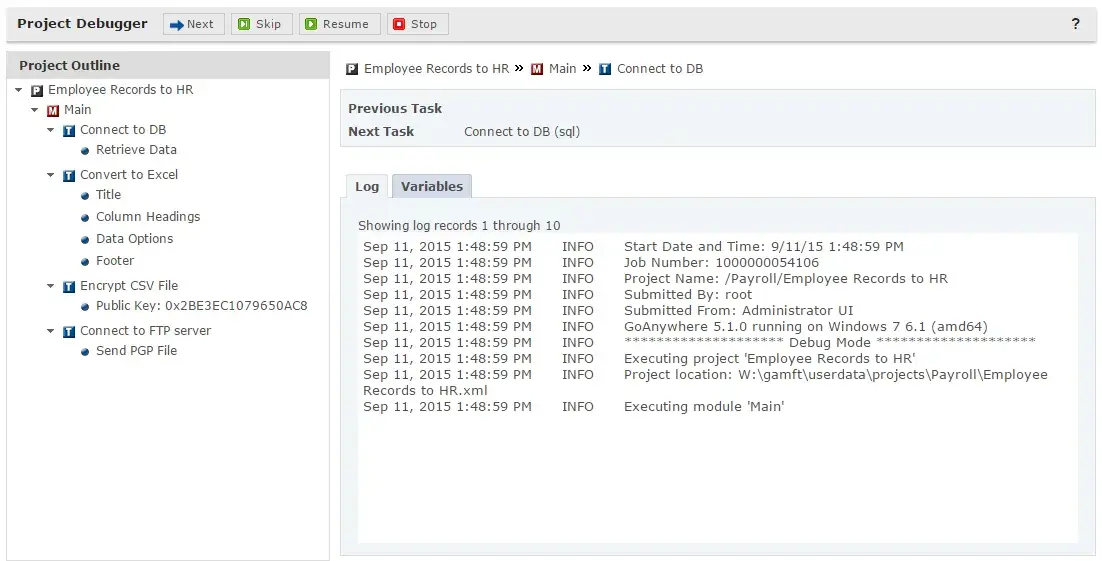The width and height of the screenshot is (1102, 561).
Task: Click the Connect to FTP server task icon
Action: coord(69,331)
